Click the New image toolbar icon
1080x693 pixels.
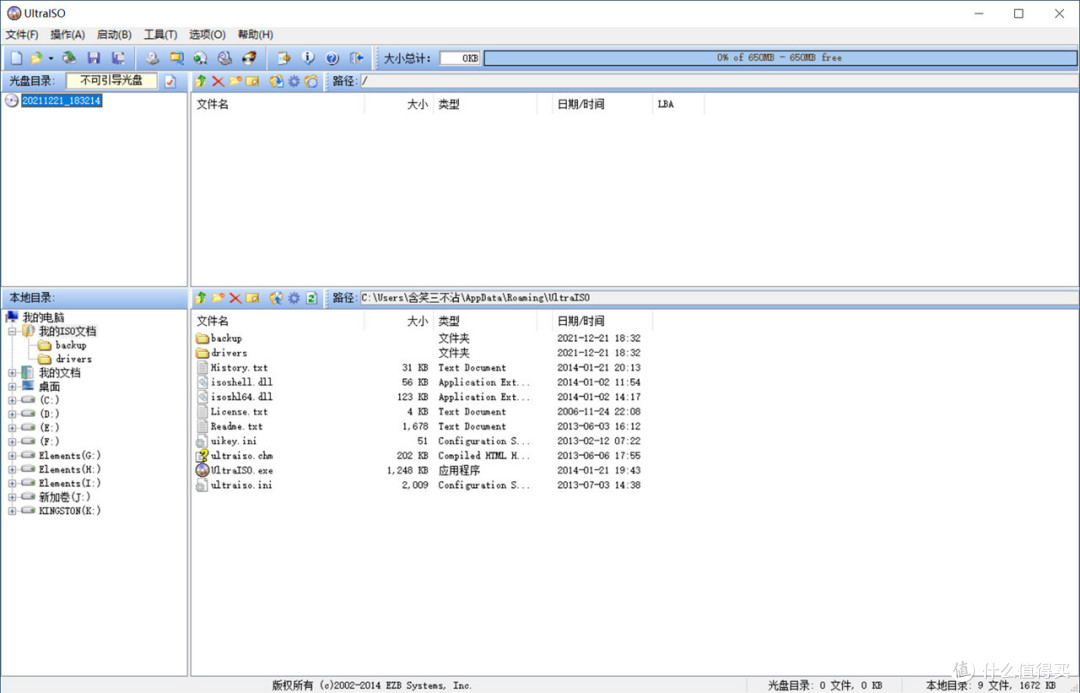(16, 59)
